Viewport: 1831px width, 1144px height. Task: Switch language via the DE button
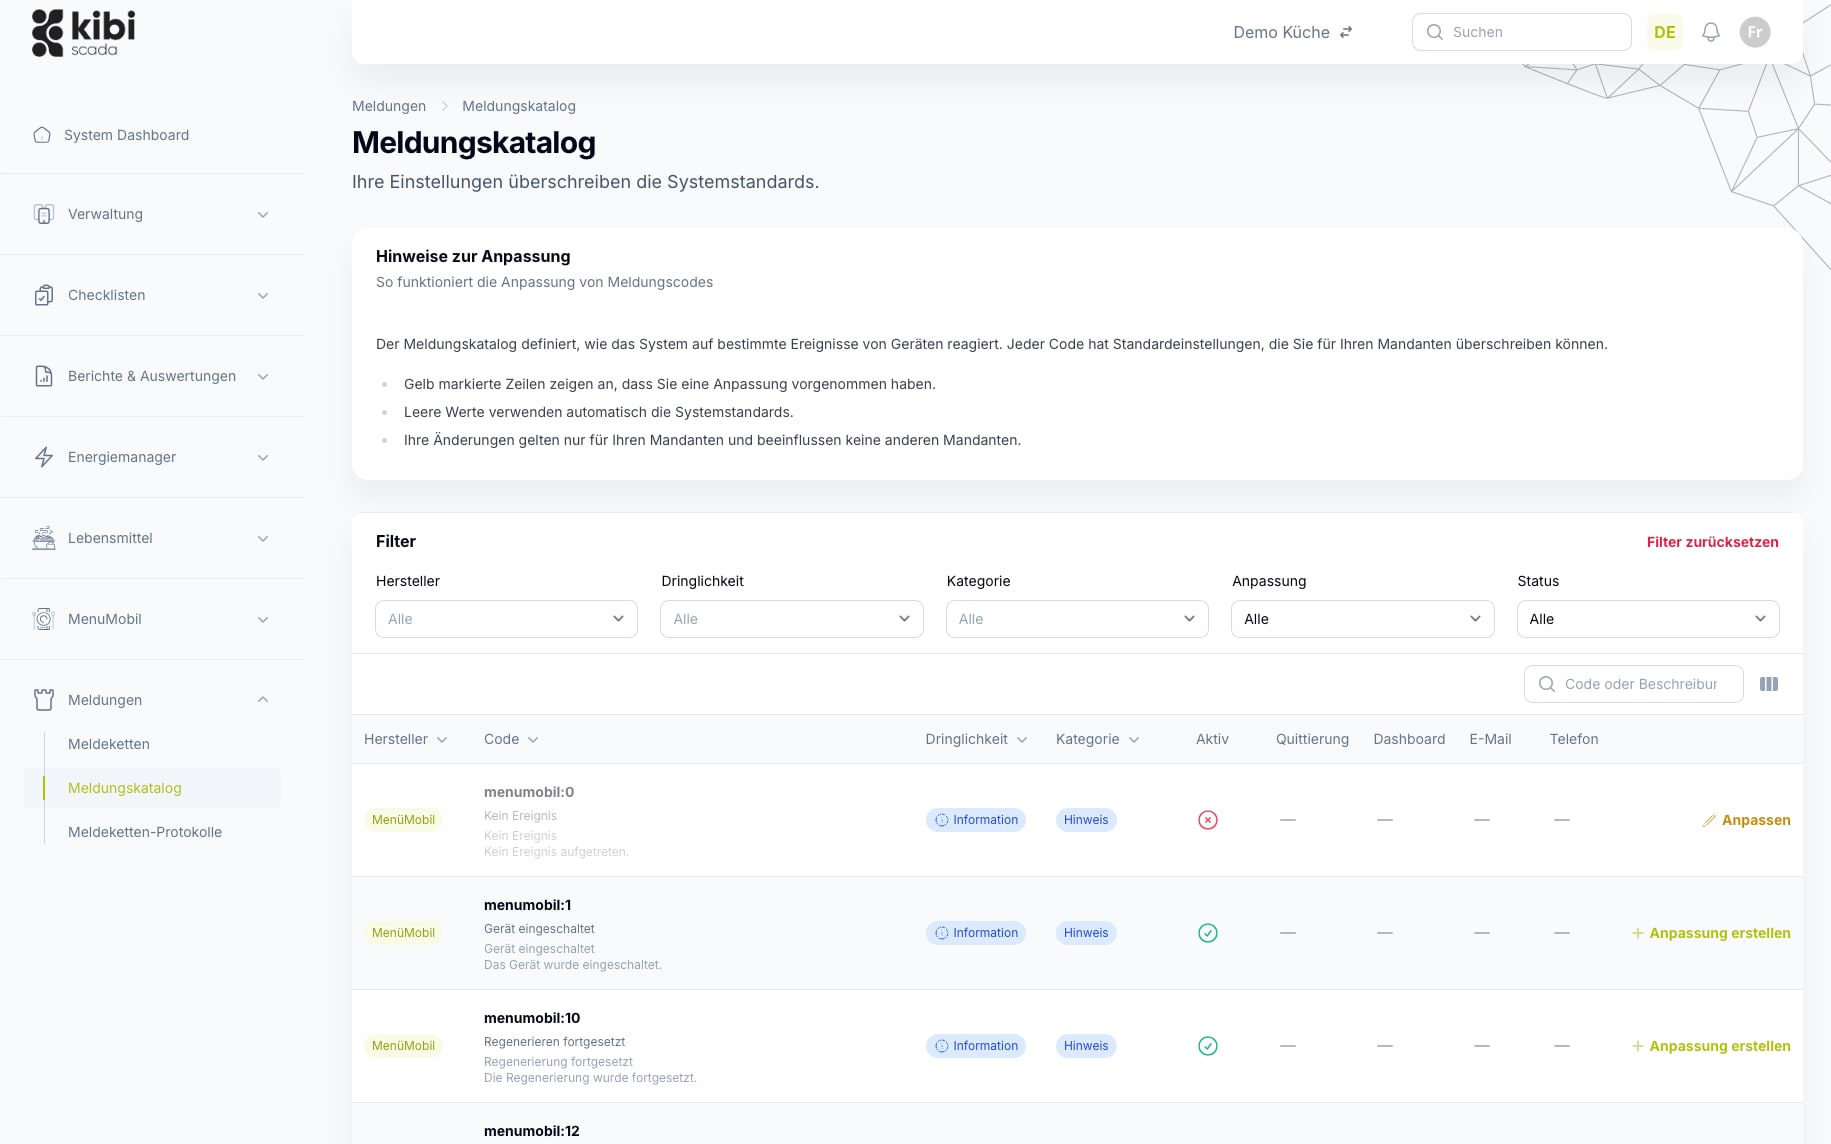[1665, 32]
